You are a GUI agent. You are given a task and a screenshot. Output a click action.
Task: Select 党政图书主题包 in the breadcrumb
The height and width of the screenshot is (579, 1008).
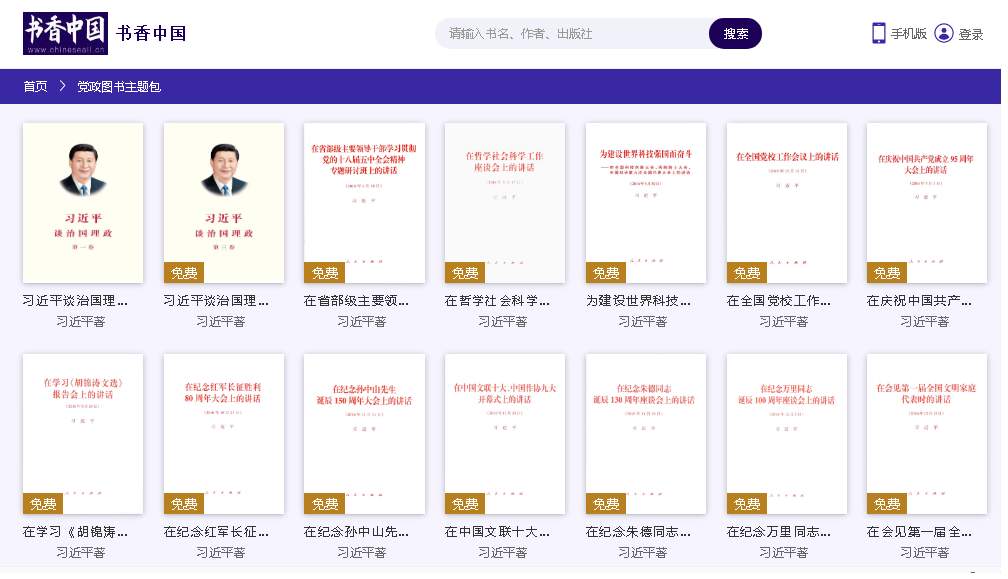(119, 87)
